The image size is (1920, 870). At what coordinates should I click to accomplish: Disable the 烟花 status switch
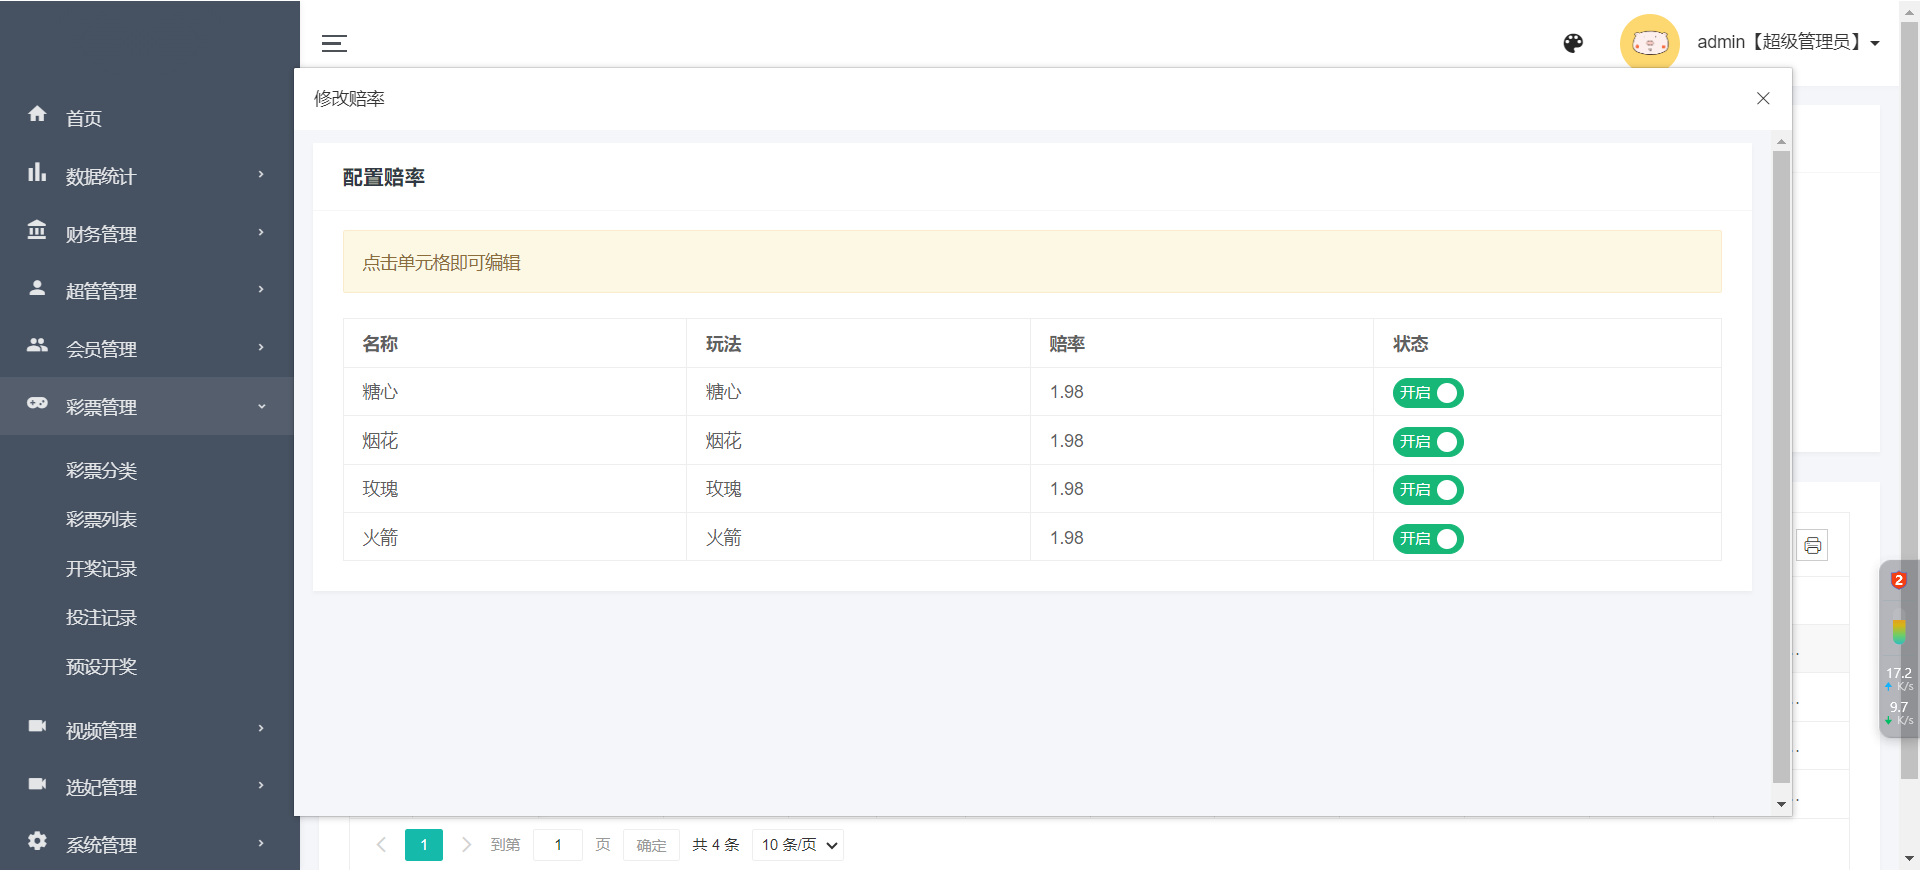pos(1428,442)
